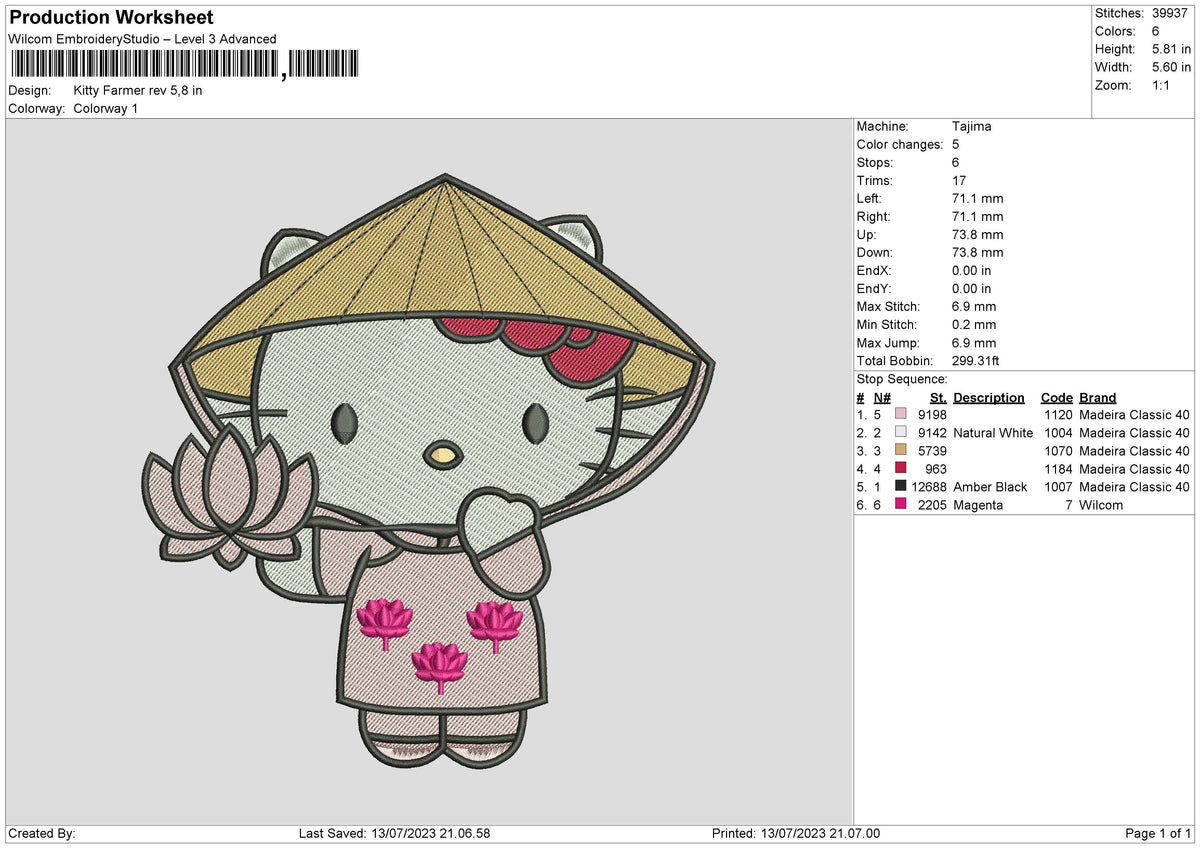Click the 'Code' column header

coord(1057,398)
